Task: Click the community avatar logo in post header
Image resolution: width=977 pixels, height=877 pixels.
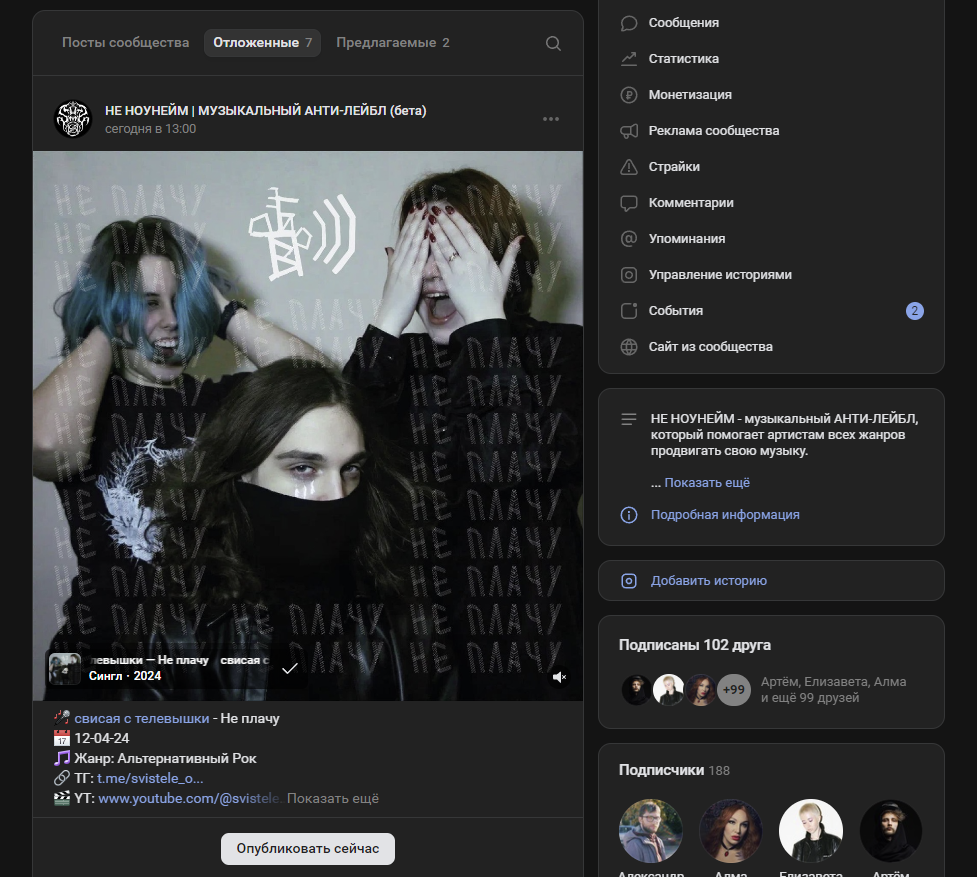Action: [73, 118]
